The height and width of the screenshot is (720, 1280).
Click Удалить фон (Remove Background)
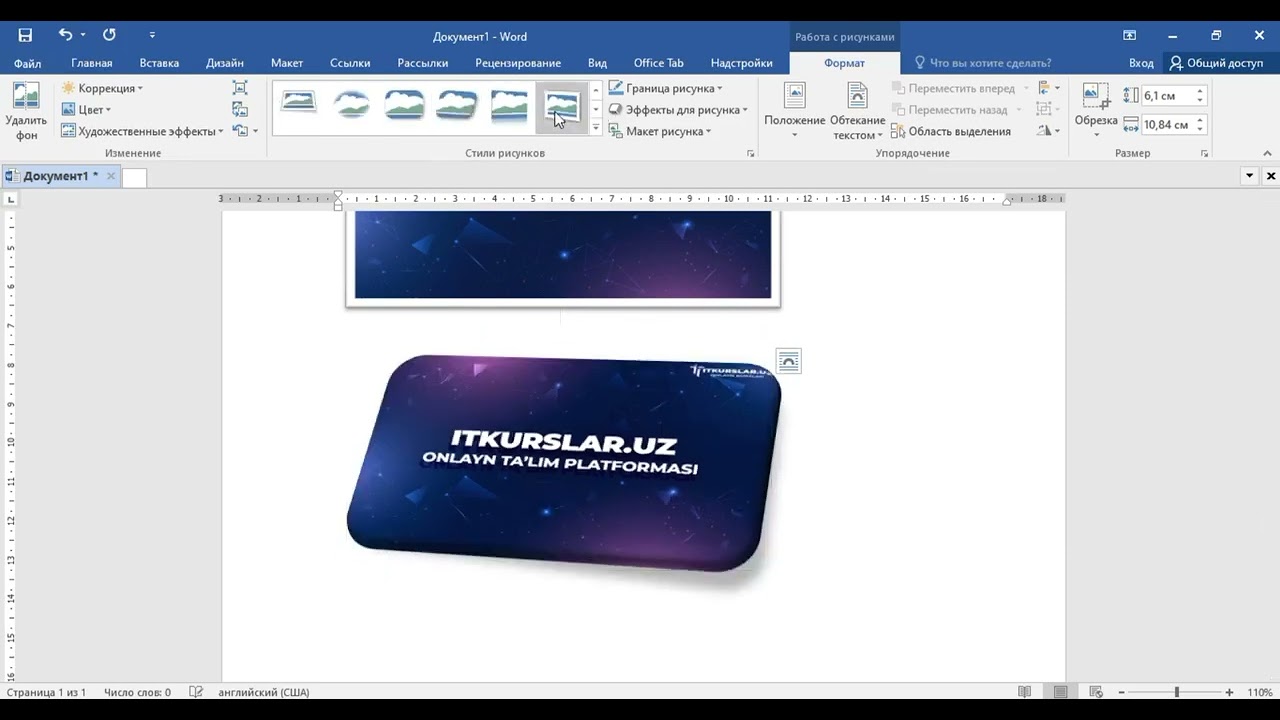(x=26, y=112)
